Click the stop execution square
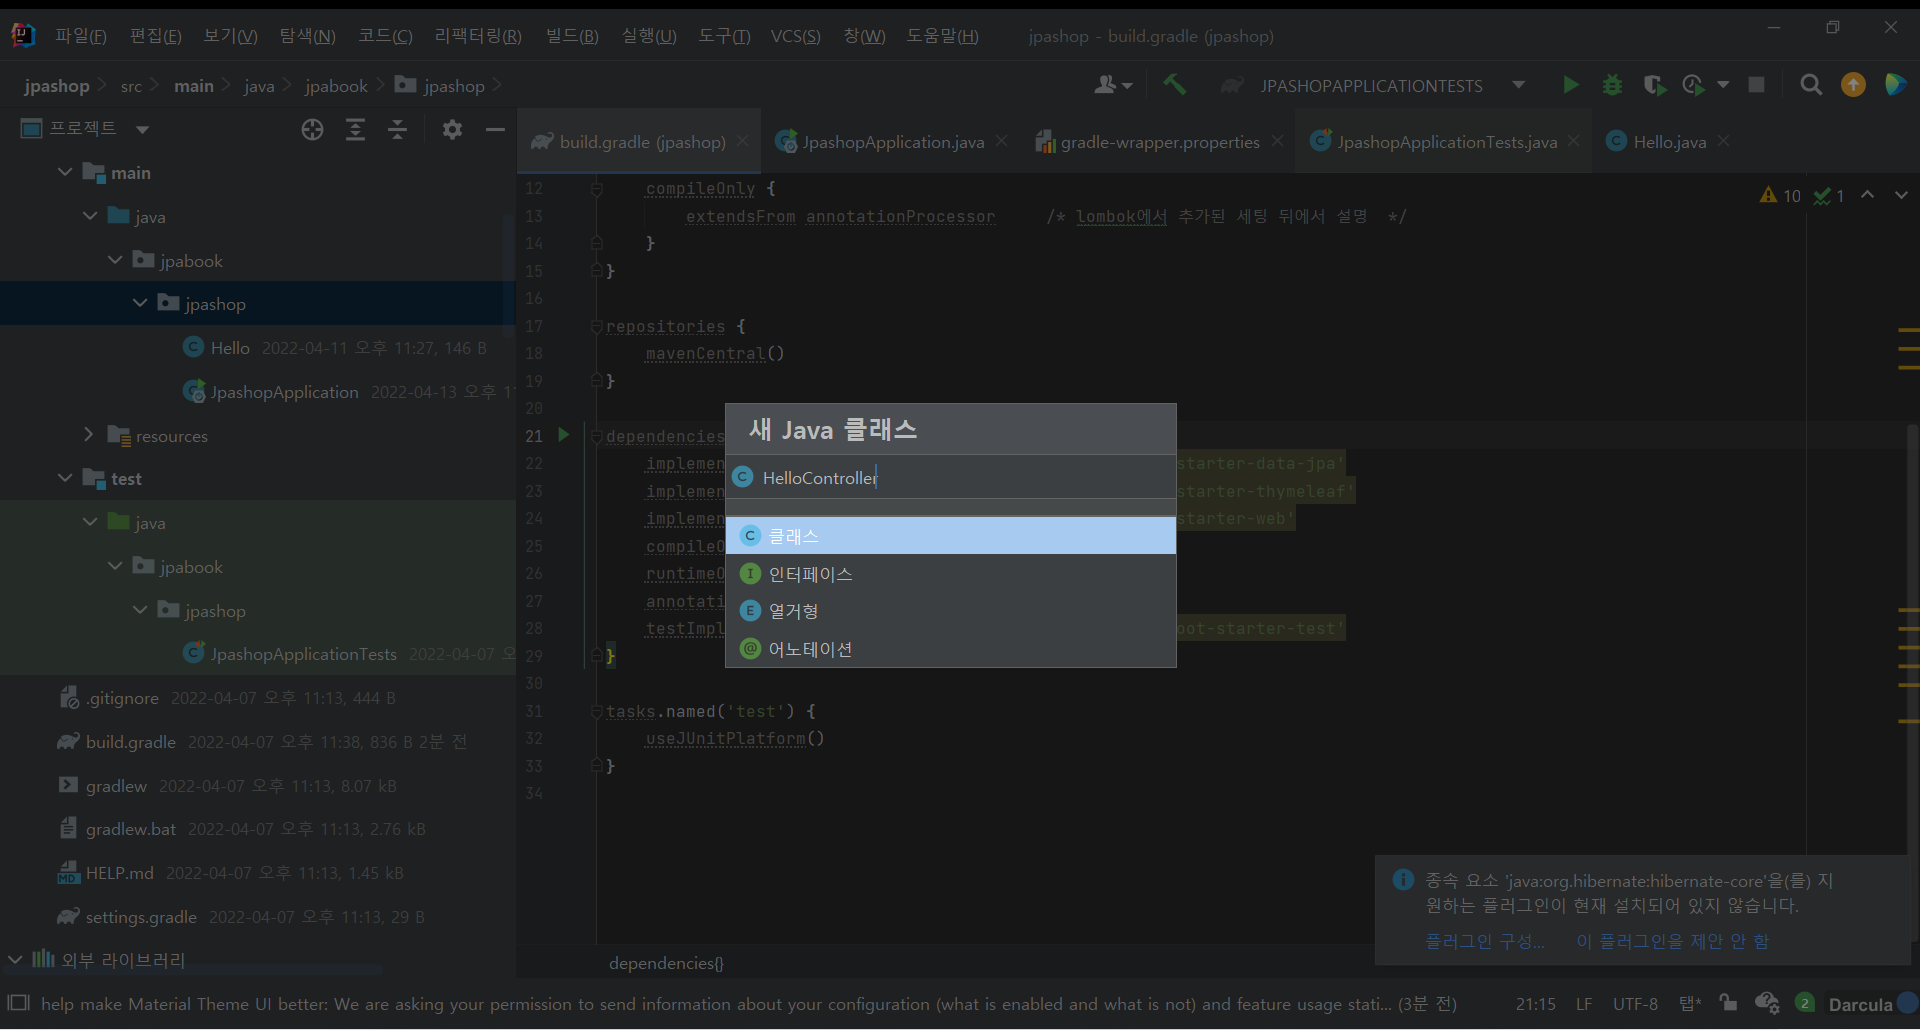Image resolution: width=1920 pixels, height=1030 pixels. pos(1756,85)
